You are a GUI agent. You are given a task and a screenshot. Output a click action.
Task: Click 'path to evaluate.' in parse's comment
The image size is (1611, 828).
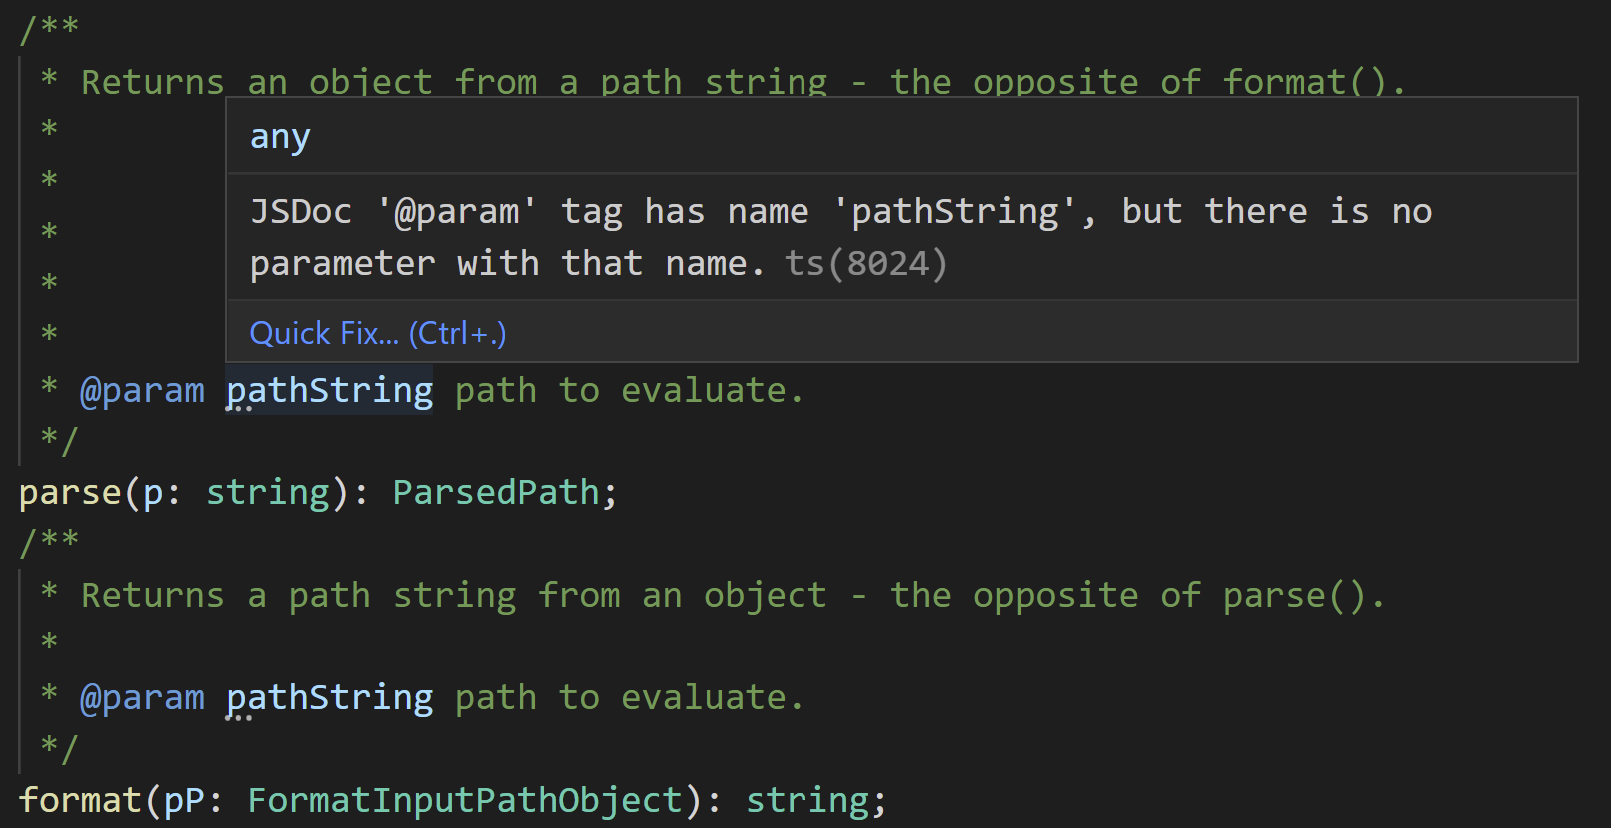pos(629,390)
